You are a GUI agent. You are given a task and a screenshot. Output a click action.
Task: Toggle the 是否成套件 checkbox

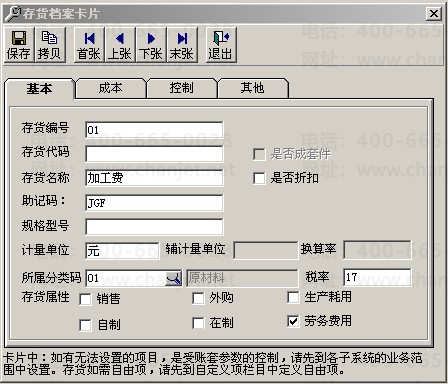(x=259, y=154)
